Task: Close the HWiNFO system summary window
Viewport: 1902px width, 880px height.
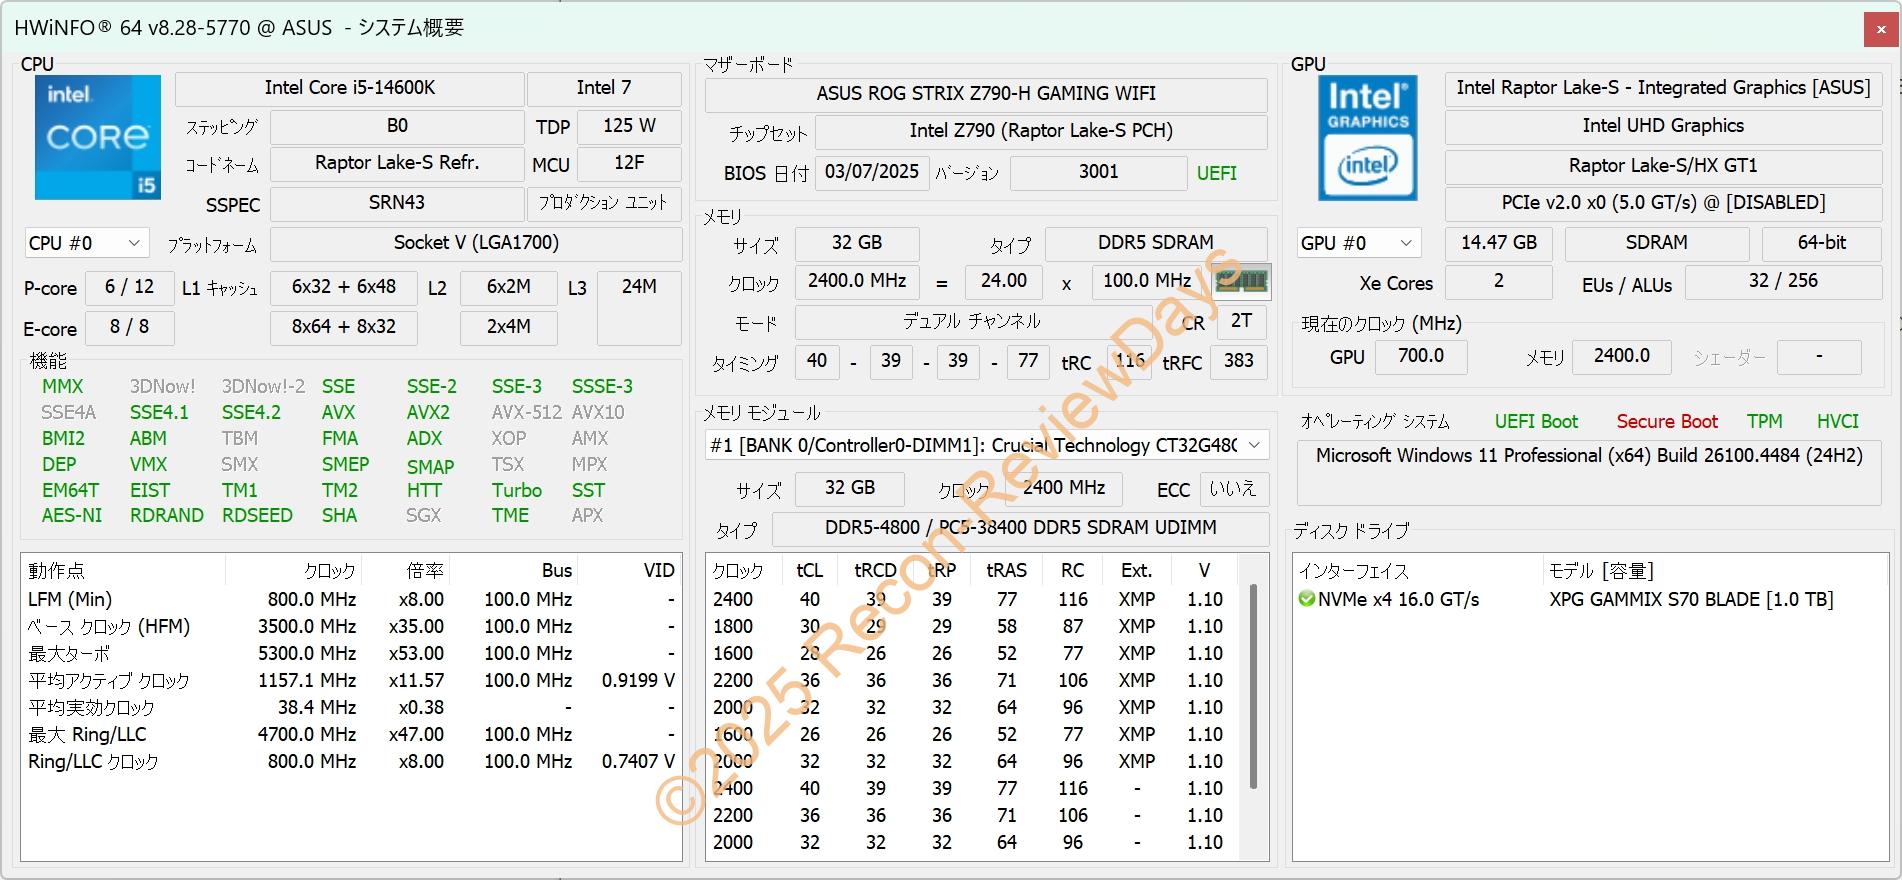Action: pos(1879,29)
